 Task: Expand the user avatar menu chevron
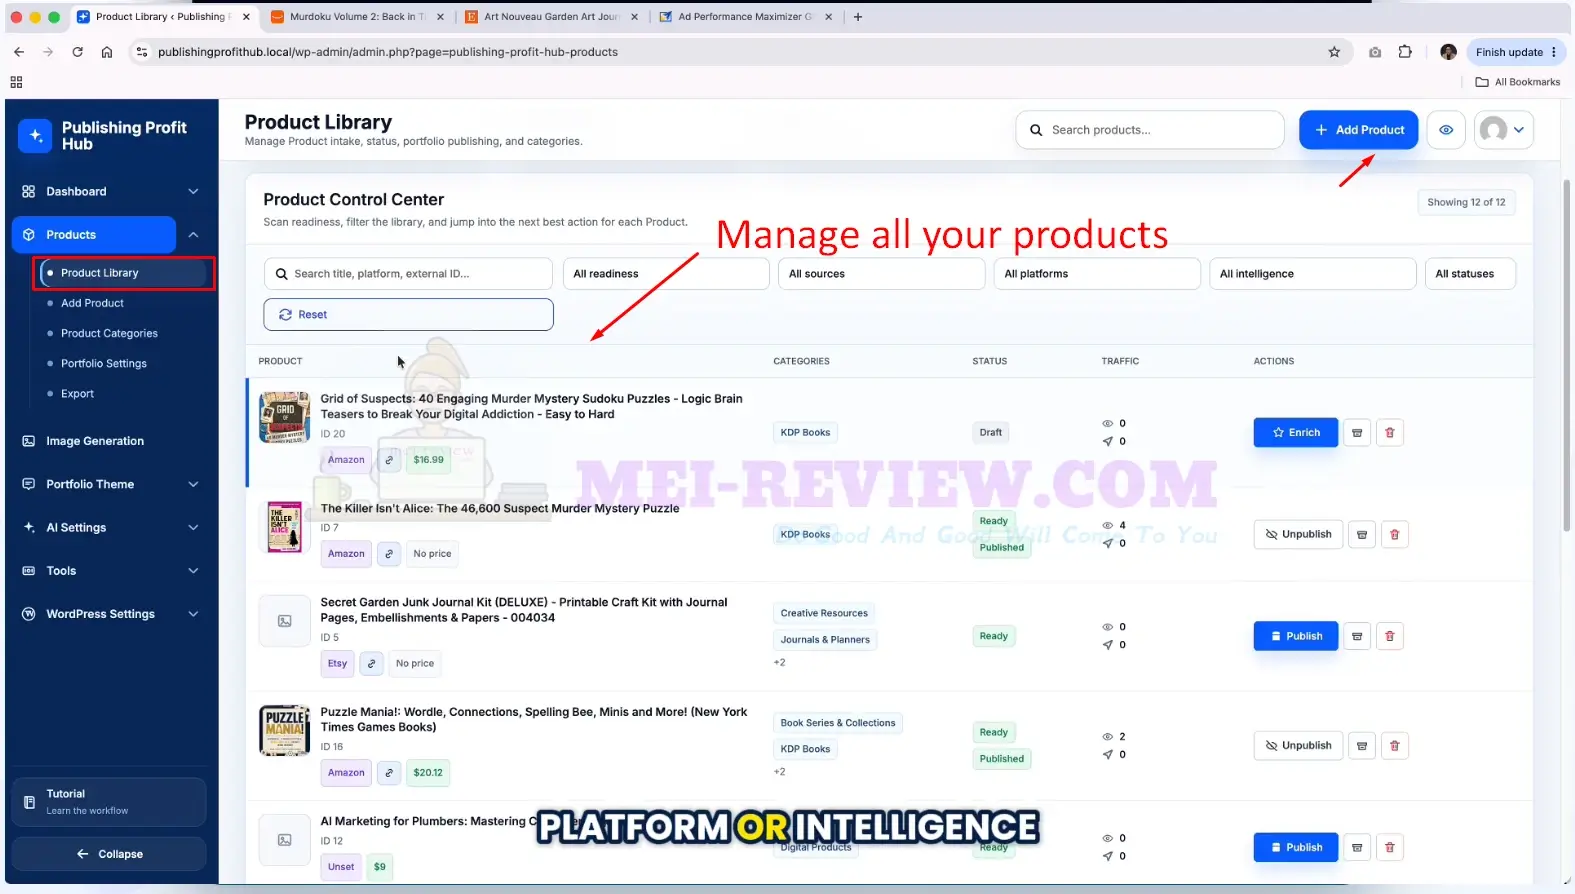pyautogui.click(x=1519, y=130)
